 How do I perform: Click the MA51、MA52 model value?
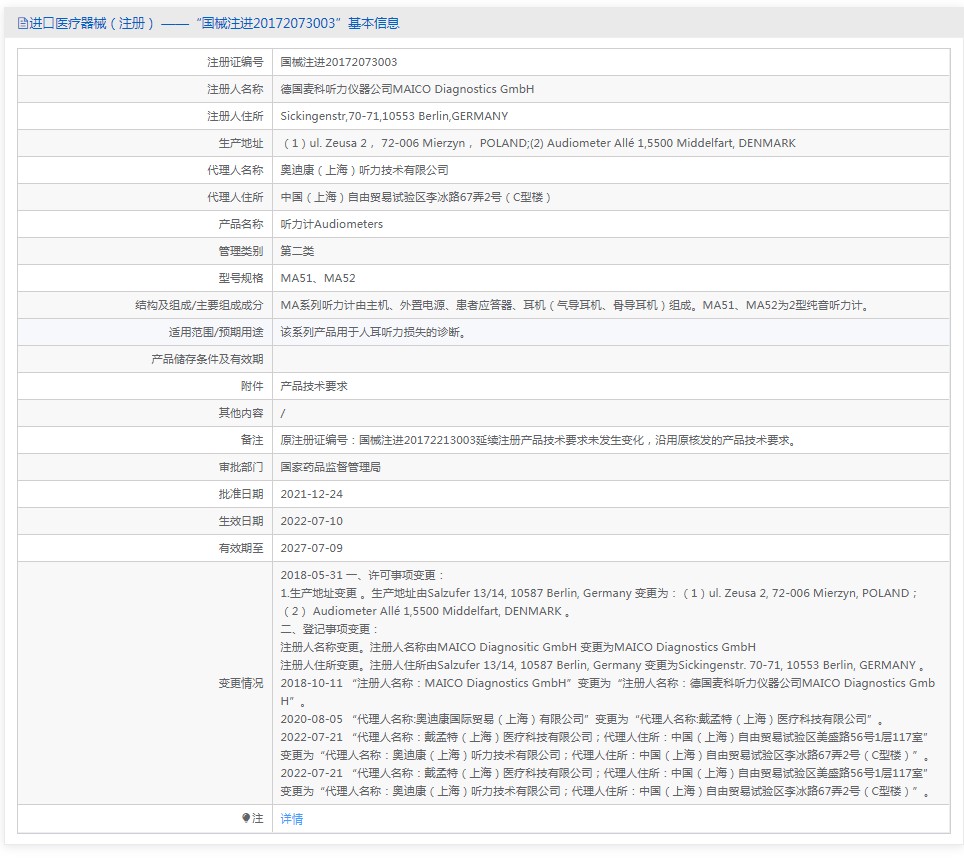(318, 278)
